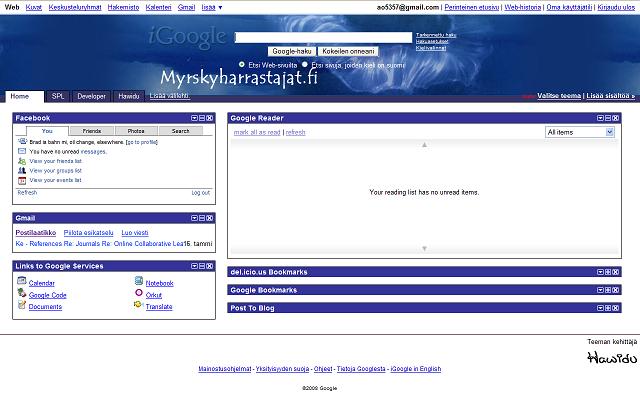Click the Notebook icon in Google Services
The image size is (640, 395).
[x=139, y=281]
